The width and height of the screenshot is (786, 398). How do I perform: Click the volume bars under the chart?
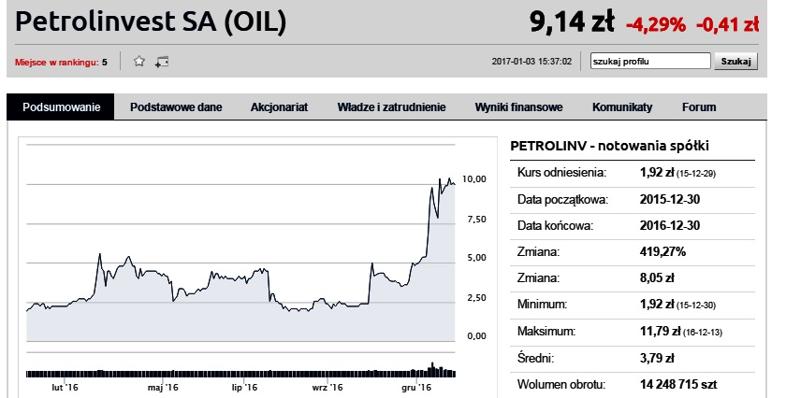[x=241, y=373]
